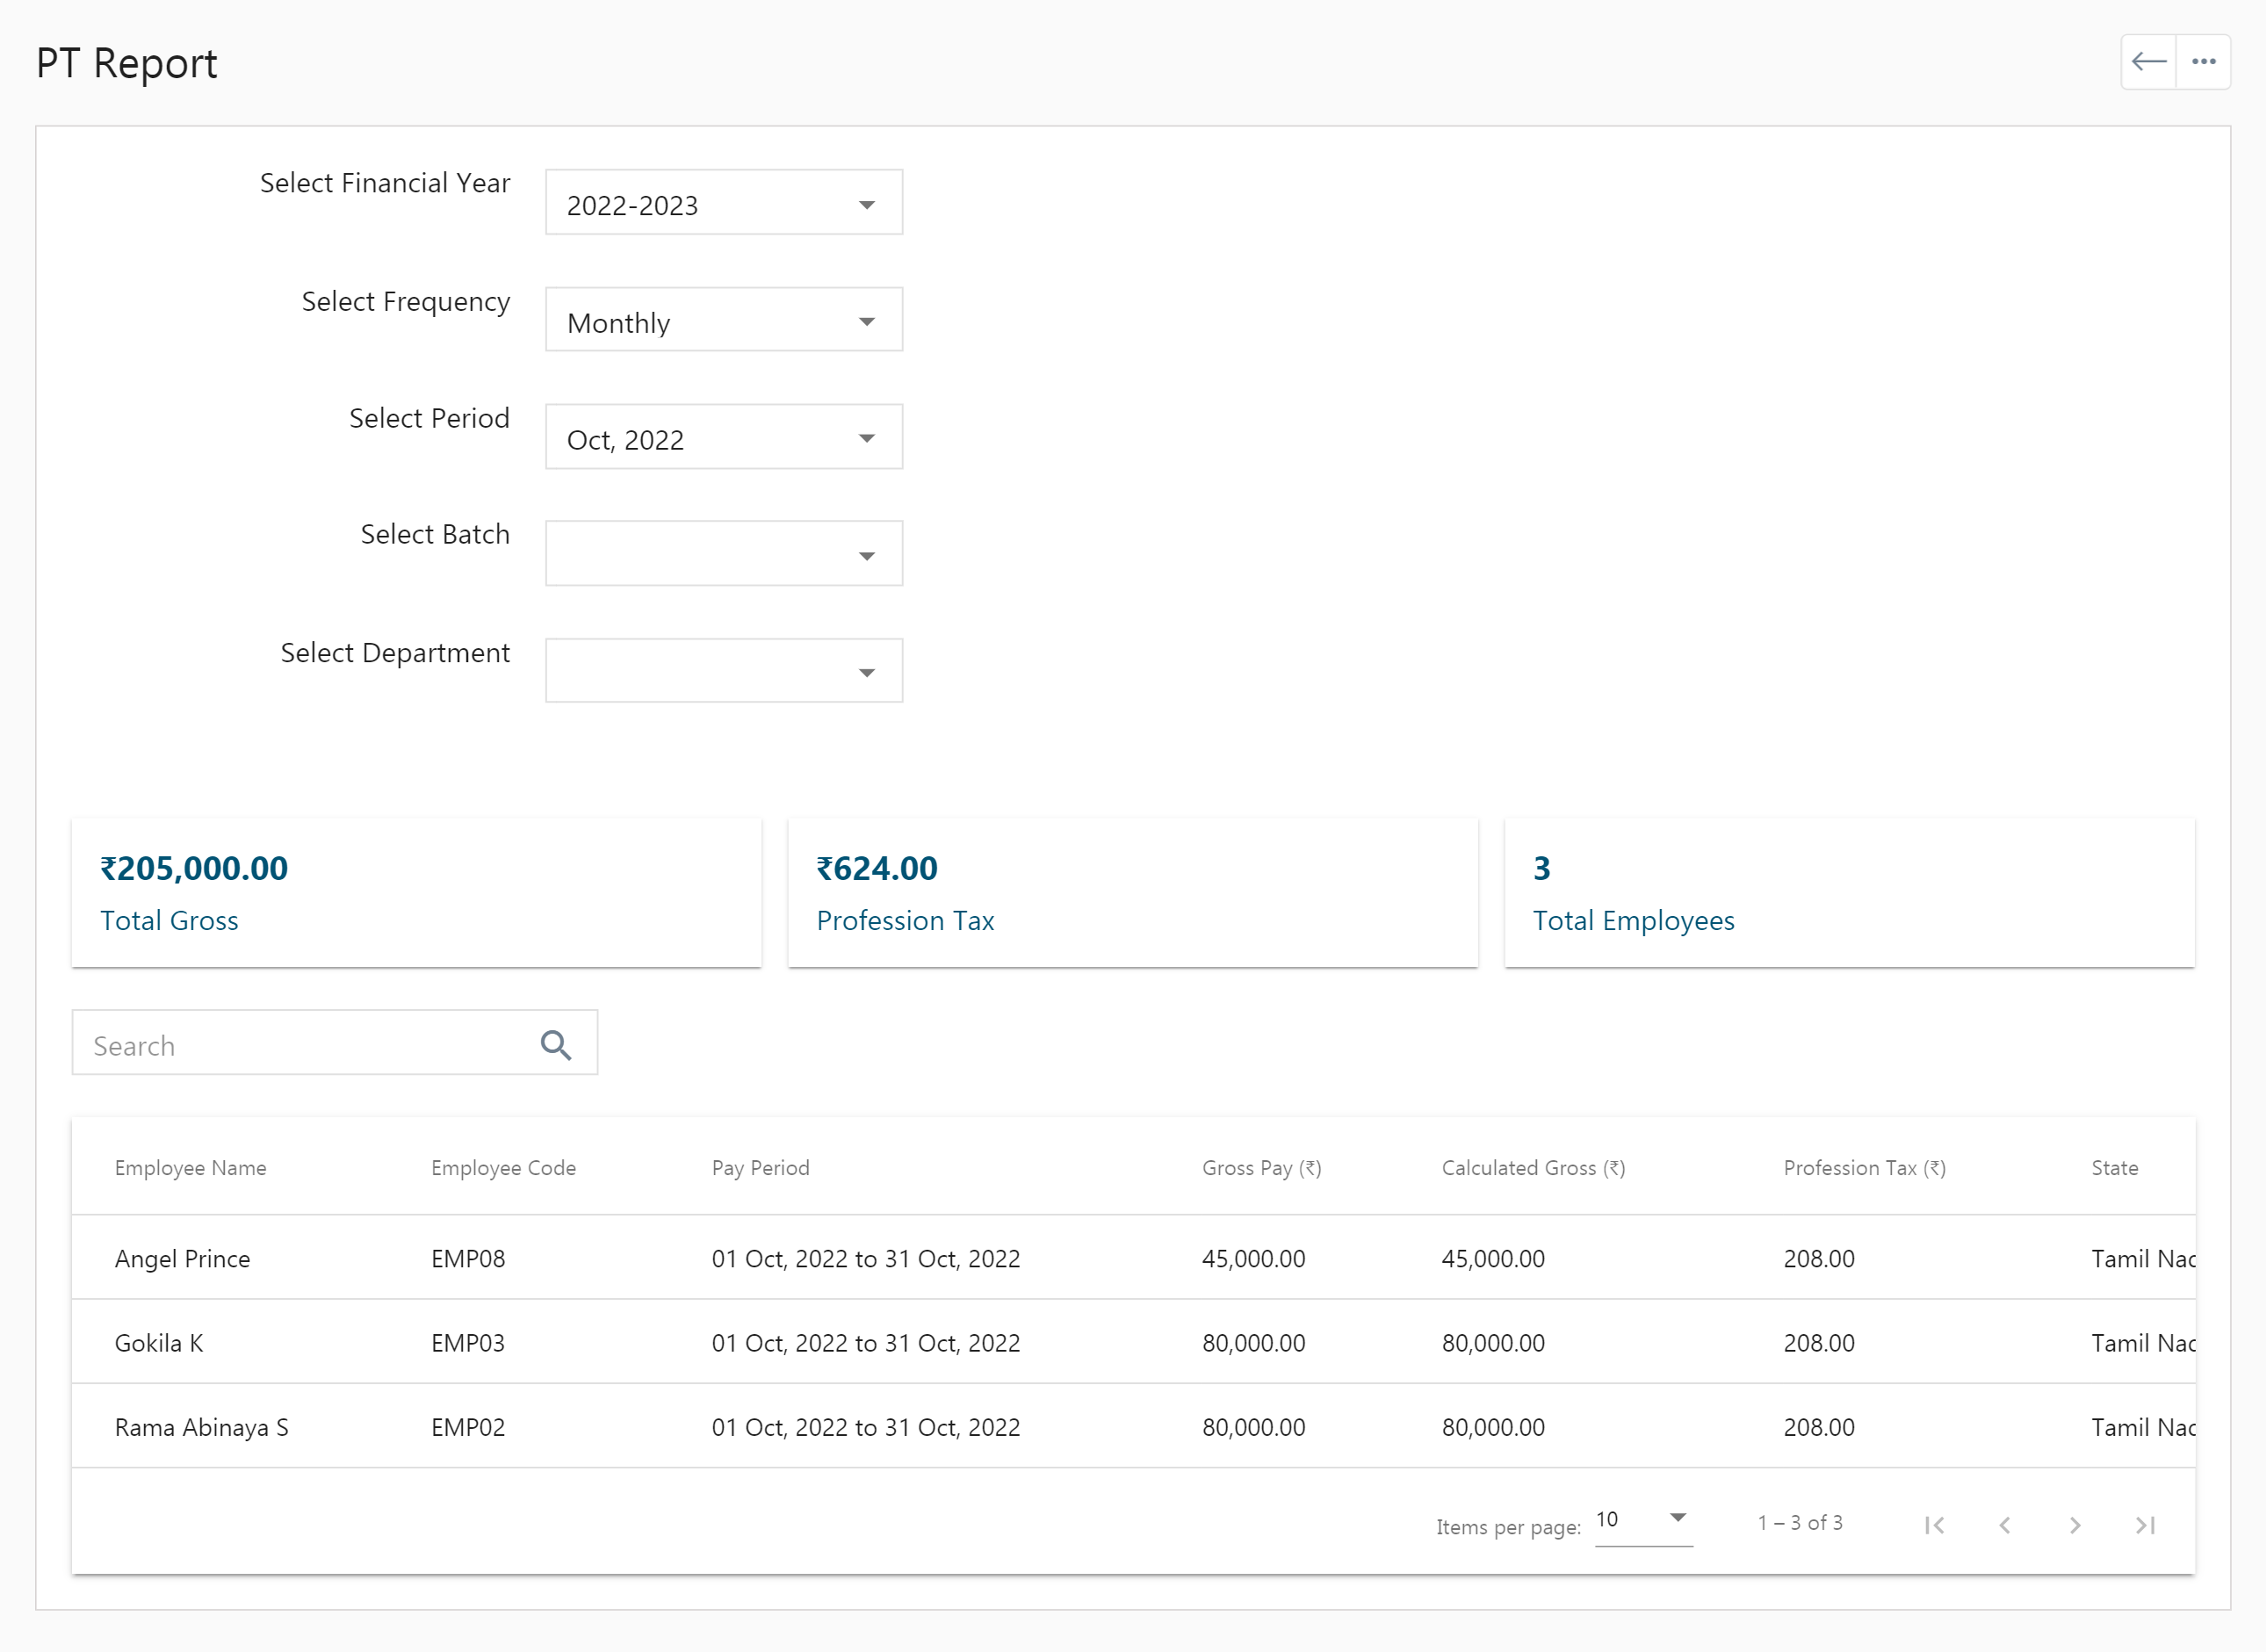Click the Select Department label
This screenshot has width=2266, height=1652.
point(395,653)
